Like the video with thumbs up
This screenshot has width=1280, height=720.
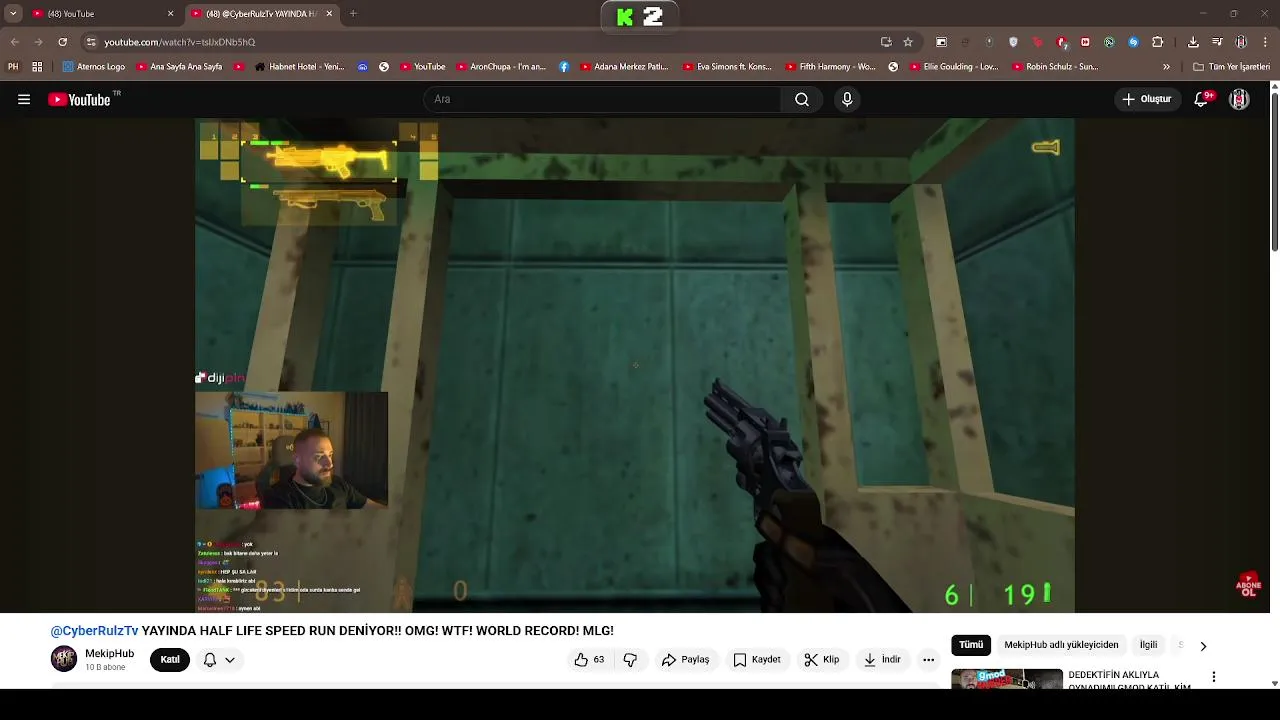pyautogui.click(x=589, y=659)
